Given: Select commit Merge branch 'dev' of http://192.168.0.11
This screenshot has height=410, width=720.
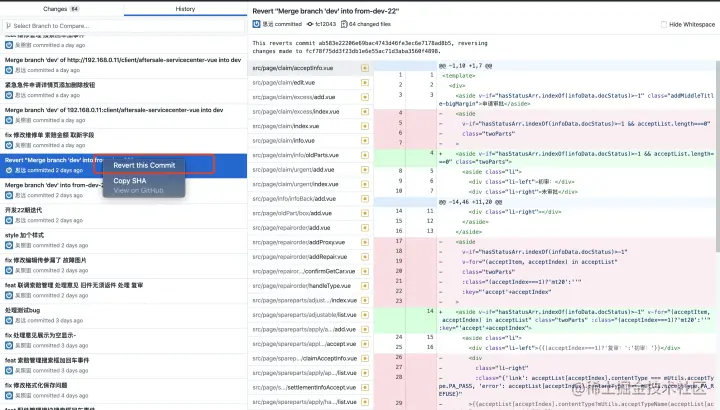Looking at the screenshot, I should coord(123,65).
